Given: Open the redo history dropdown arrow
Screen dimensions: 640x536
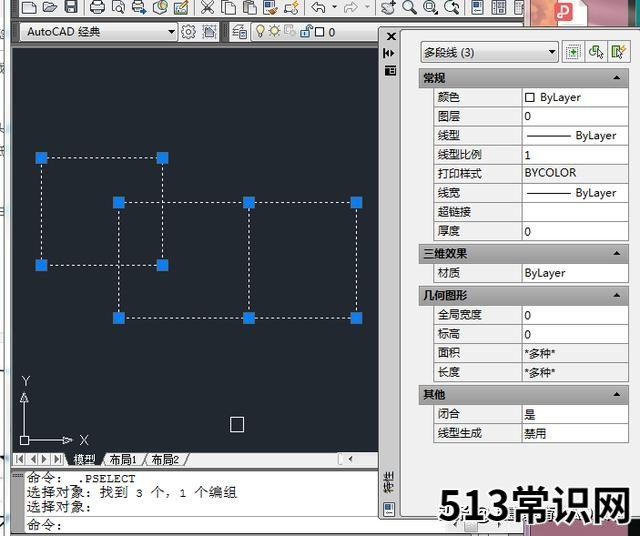Looking at the screenshot, I should tap(367, 7).
